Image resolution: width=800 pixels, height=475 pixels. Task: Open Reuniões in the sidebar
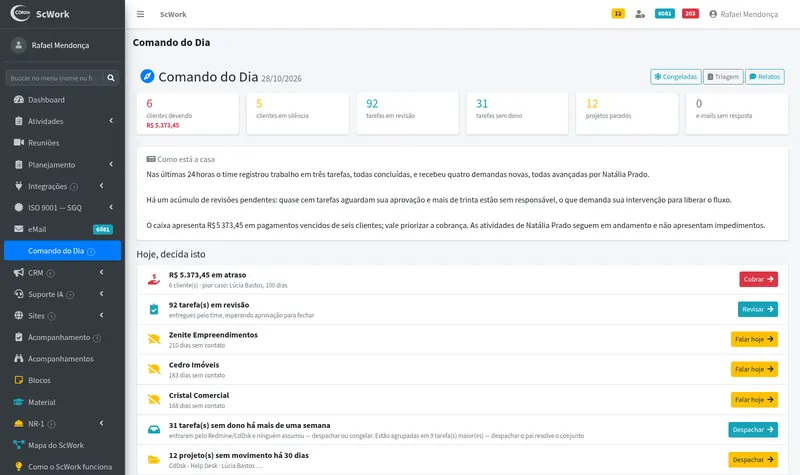pos(62,143)
